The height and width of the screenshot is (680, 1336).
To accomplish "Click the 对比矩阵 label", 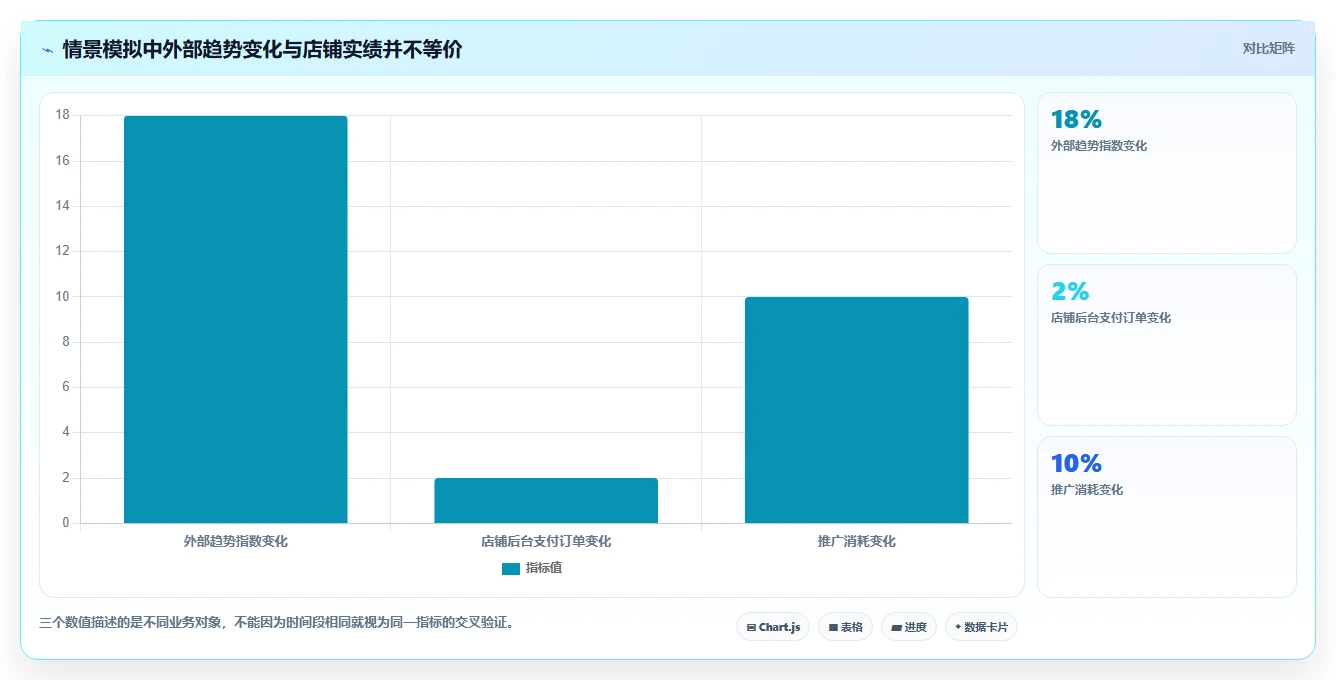I will pos(1269,48).
